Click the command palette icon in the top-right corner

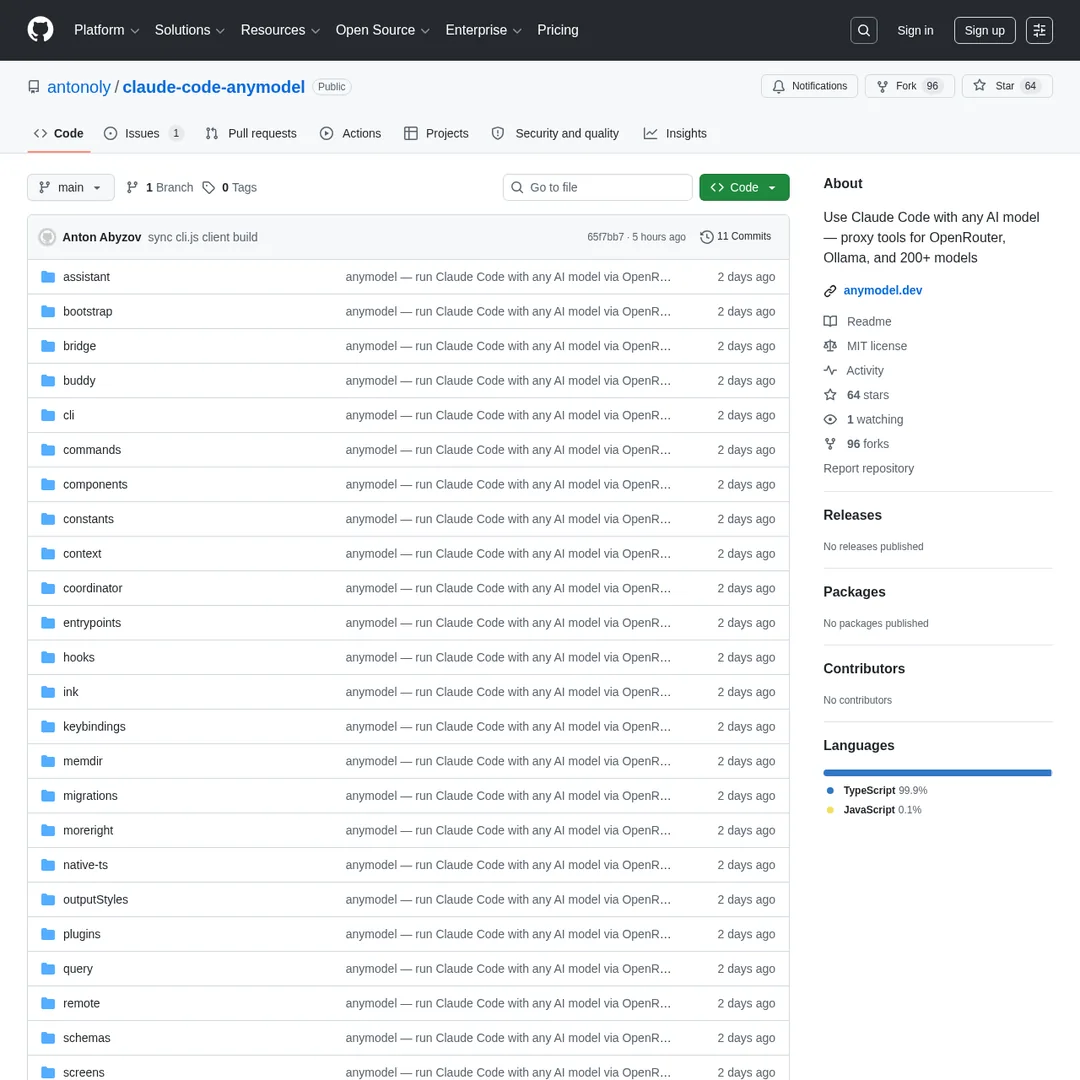[1039, 30]
